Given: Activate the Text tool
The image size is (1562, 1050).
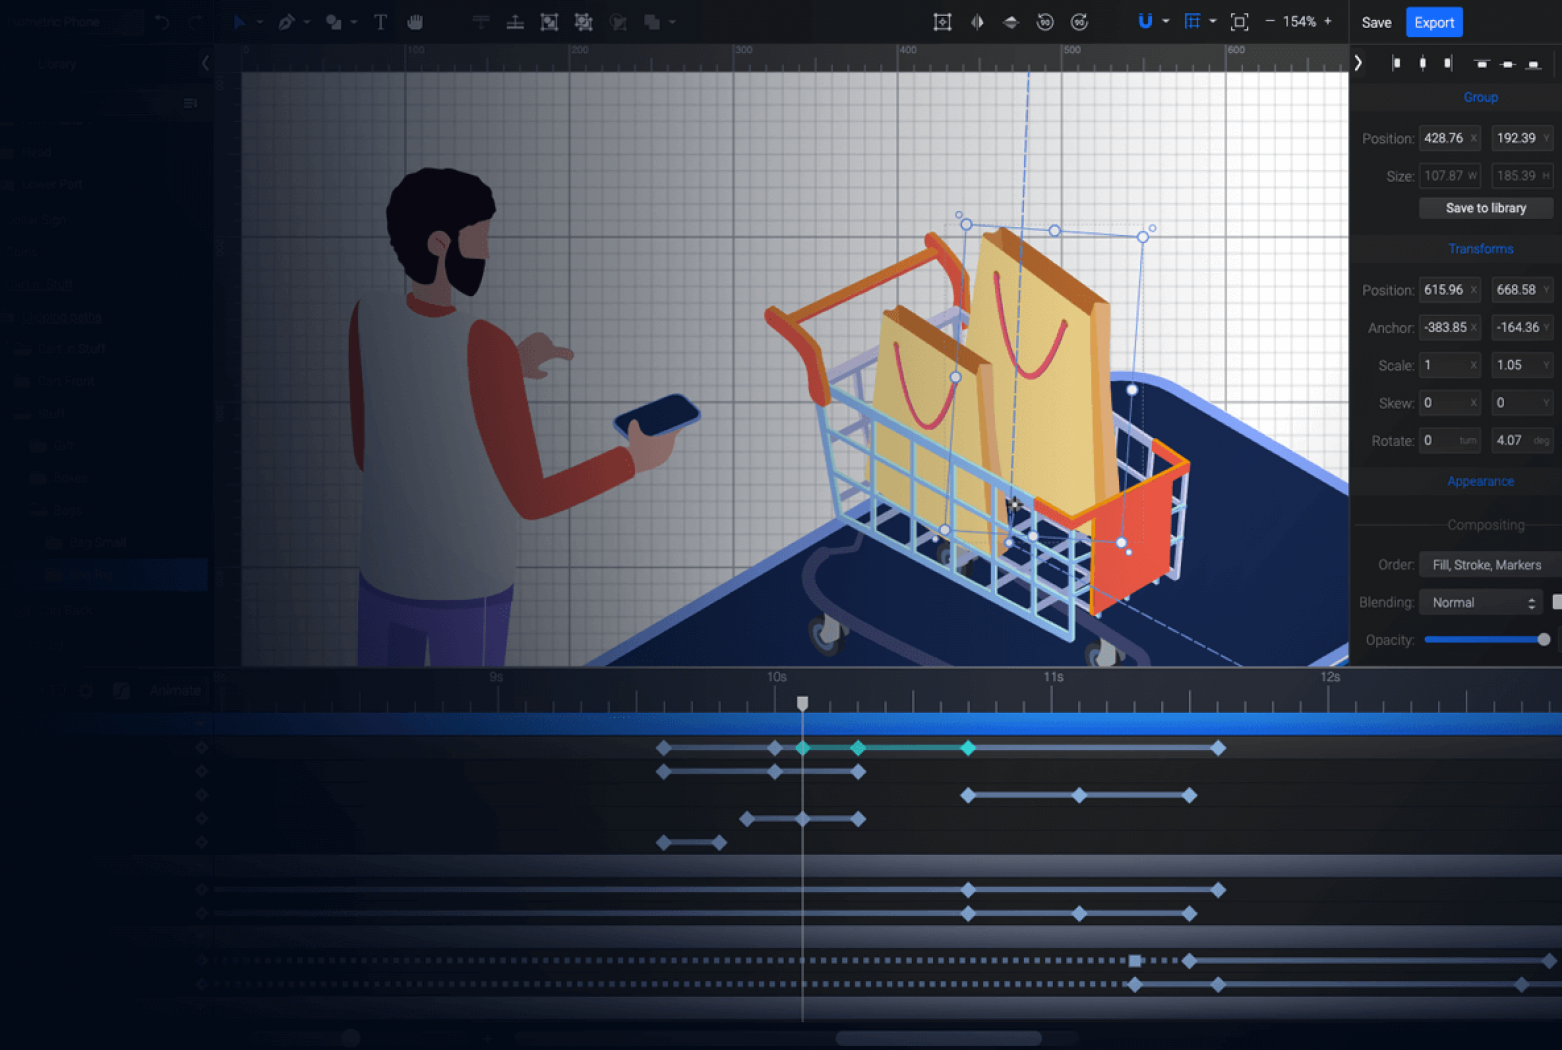Looking at the screenshot, I should coord(381,22).
